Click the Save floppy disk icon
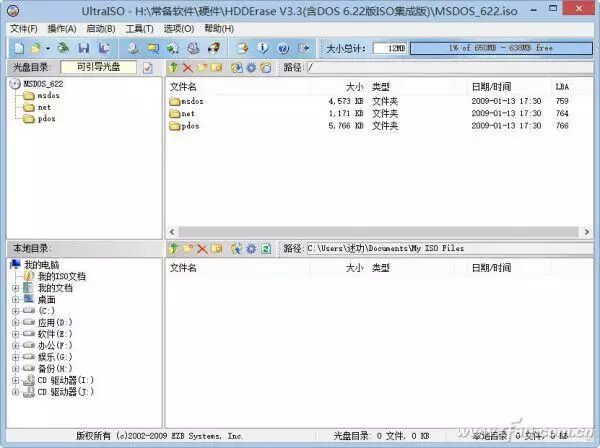600x448 pixels. point(84,48)
